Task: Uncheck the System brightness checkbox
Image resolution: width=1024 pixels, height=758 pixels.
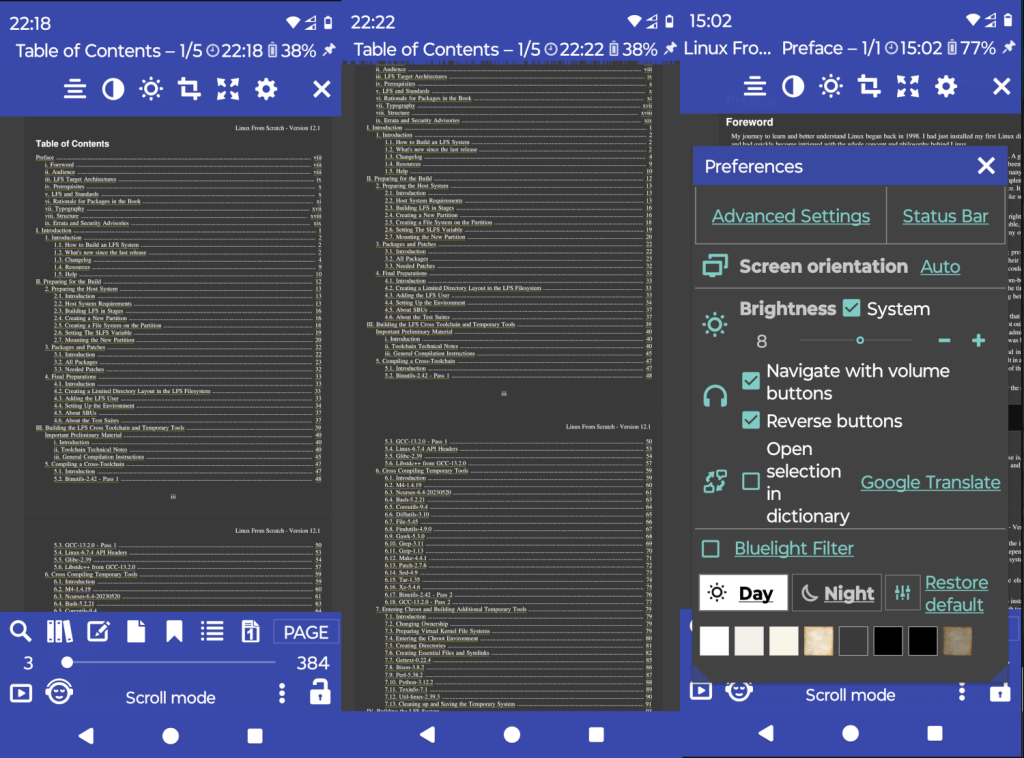Action: (x=851, y=309)
